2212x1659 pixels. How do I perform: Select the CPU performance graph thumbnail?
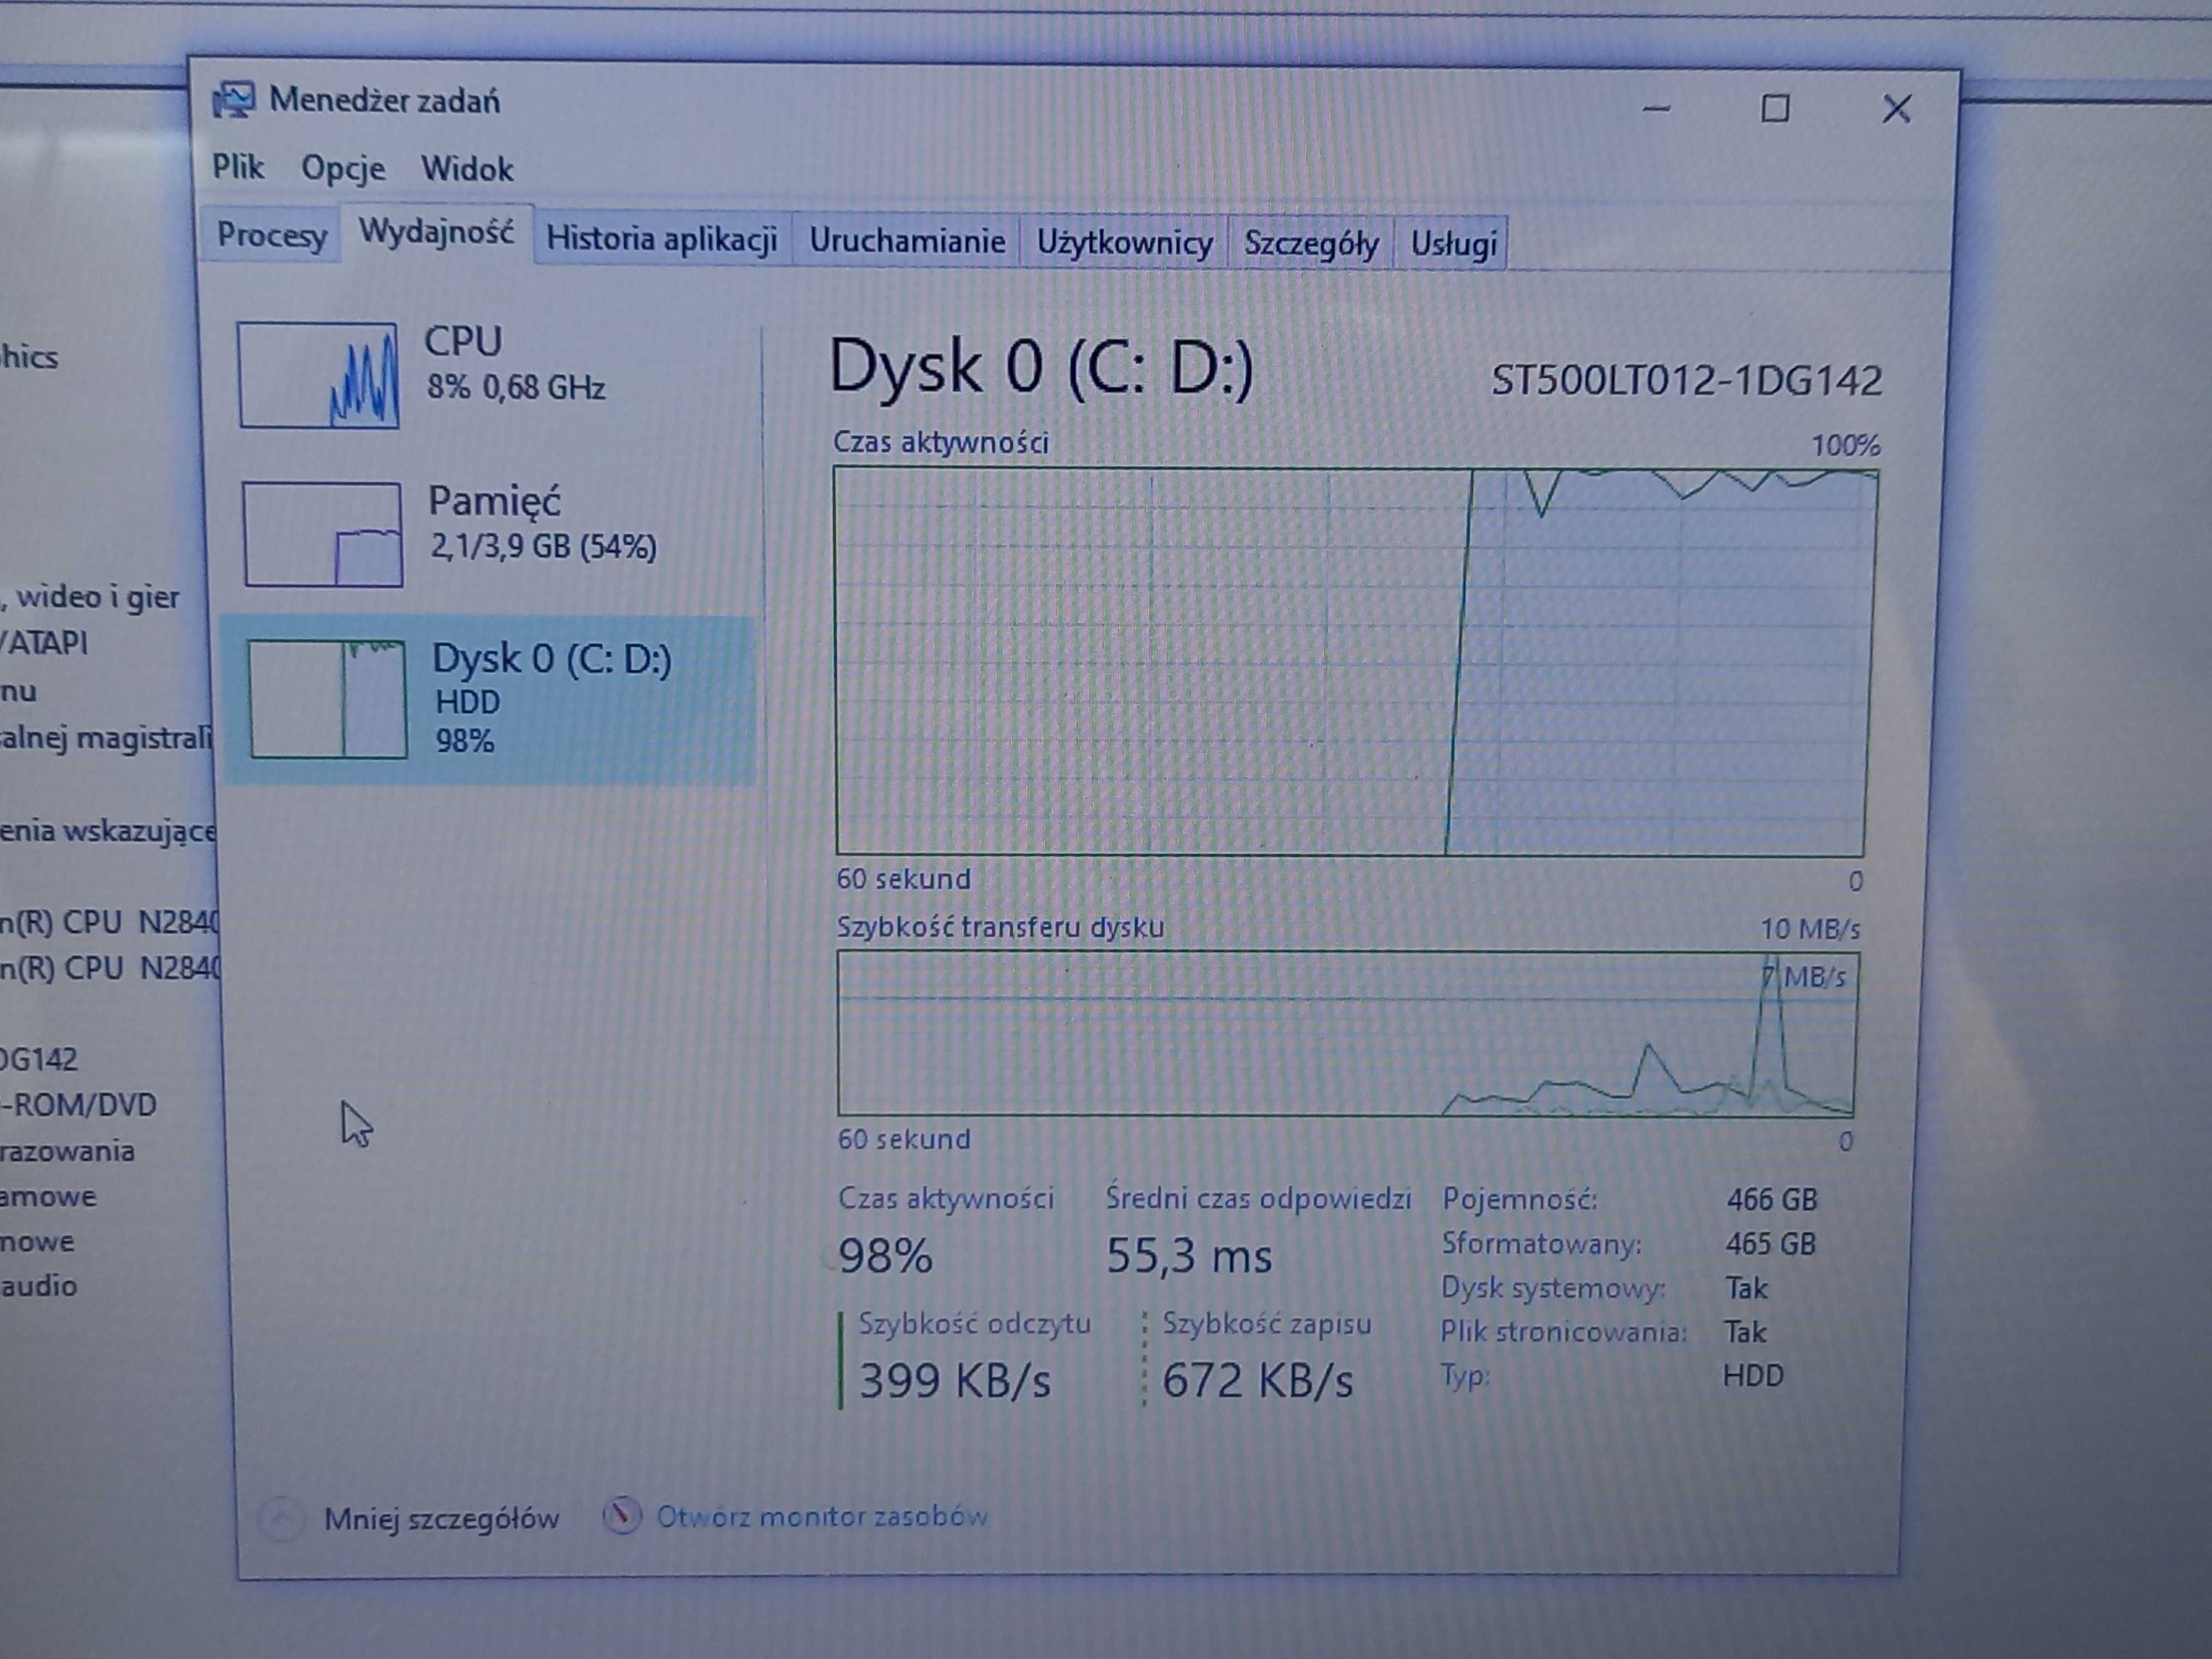pos(318,375)
